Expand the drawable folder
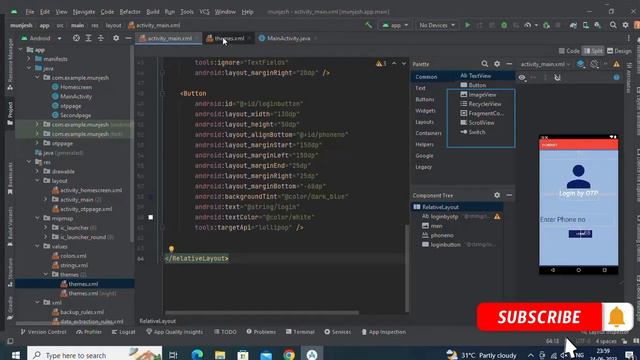The width and height of the screenshot is (640, 360). 37,171
